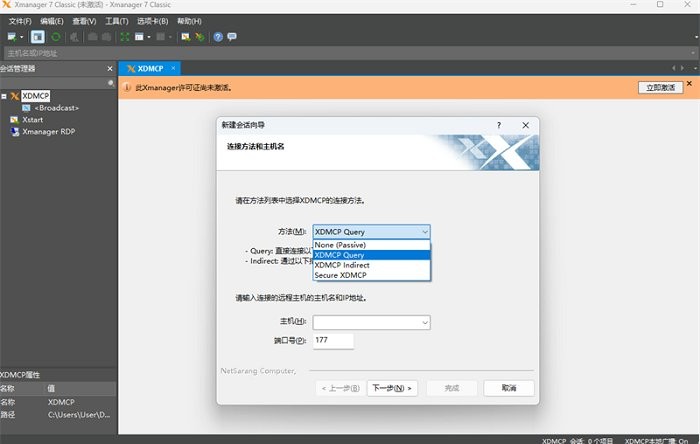Open the 工具(T) menu
700x444 pixels.
(x=117, y=21)
